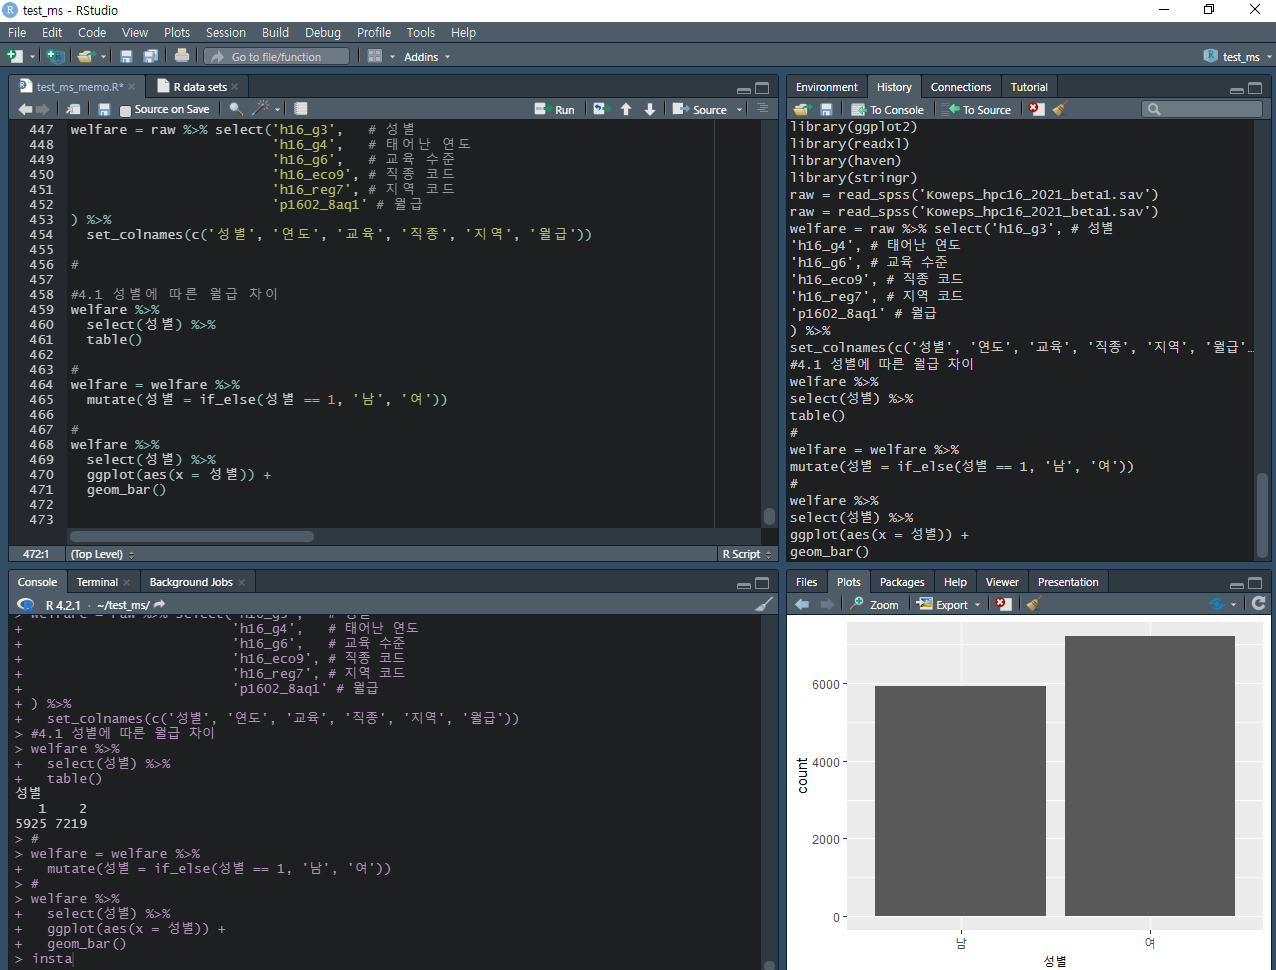
Task: Open the plot Export dropdown
Action: click(949, 604)
